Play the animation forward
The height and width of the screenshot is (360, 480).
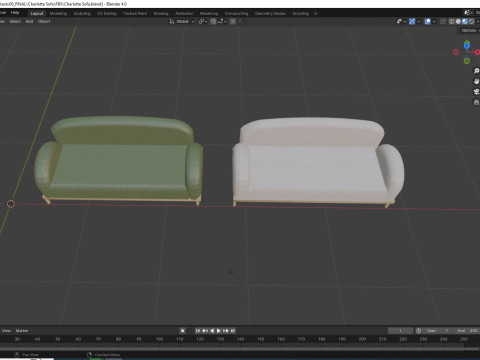point(219,331)
